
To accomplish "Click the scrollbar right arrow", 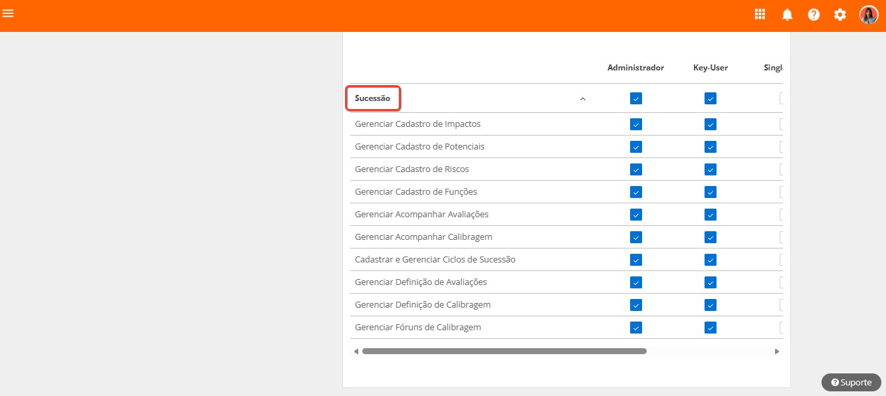I will 777,351.
